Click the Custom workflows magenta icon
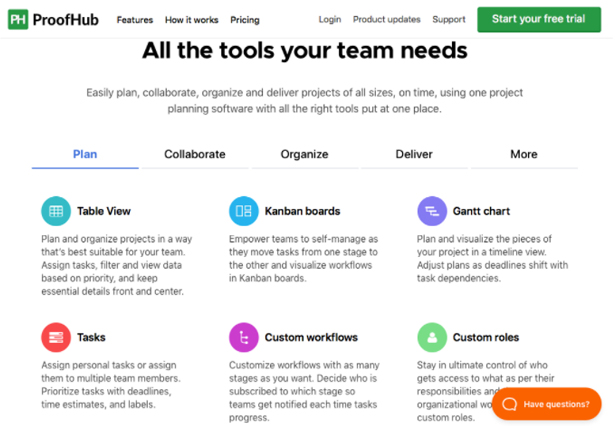The image size is (616, 431). (244, 337)
